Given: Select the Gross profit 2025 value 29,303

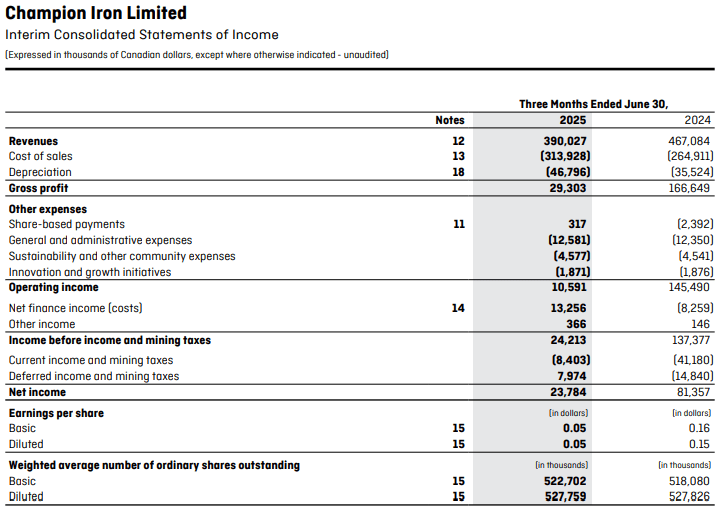Looking at the screenshot, I should tap(568, 188).
